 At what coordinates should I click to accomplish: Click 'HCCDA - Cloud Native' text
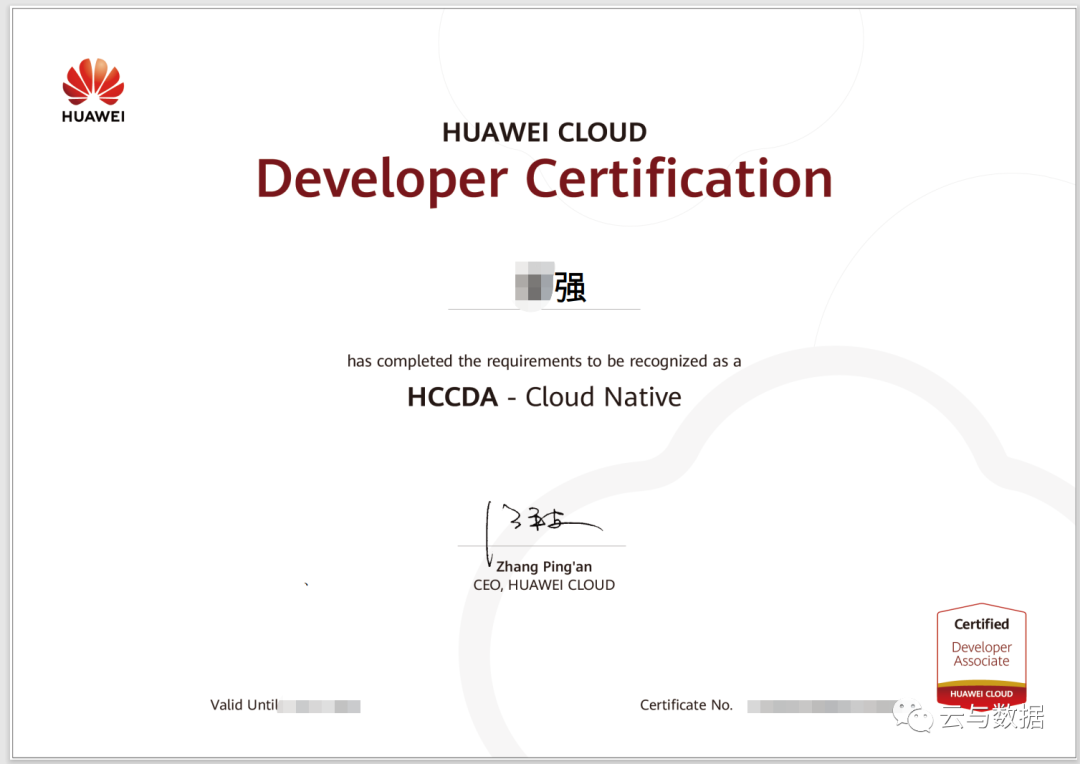tap(544, 398)
